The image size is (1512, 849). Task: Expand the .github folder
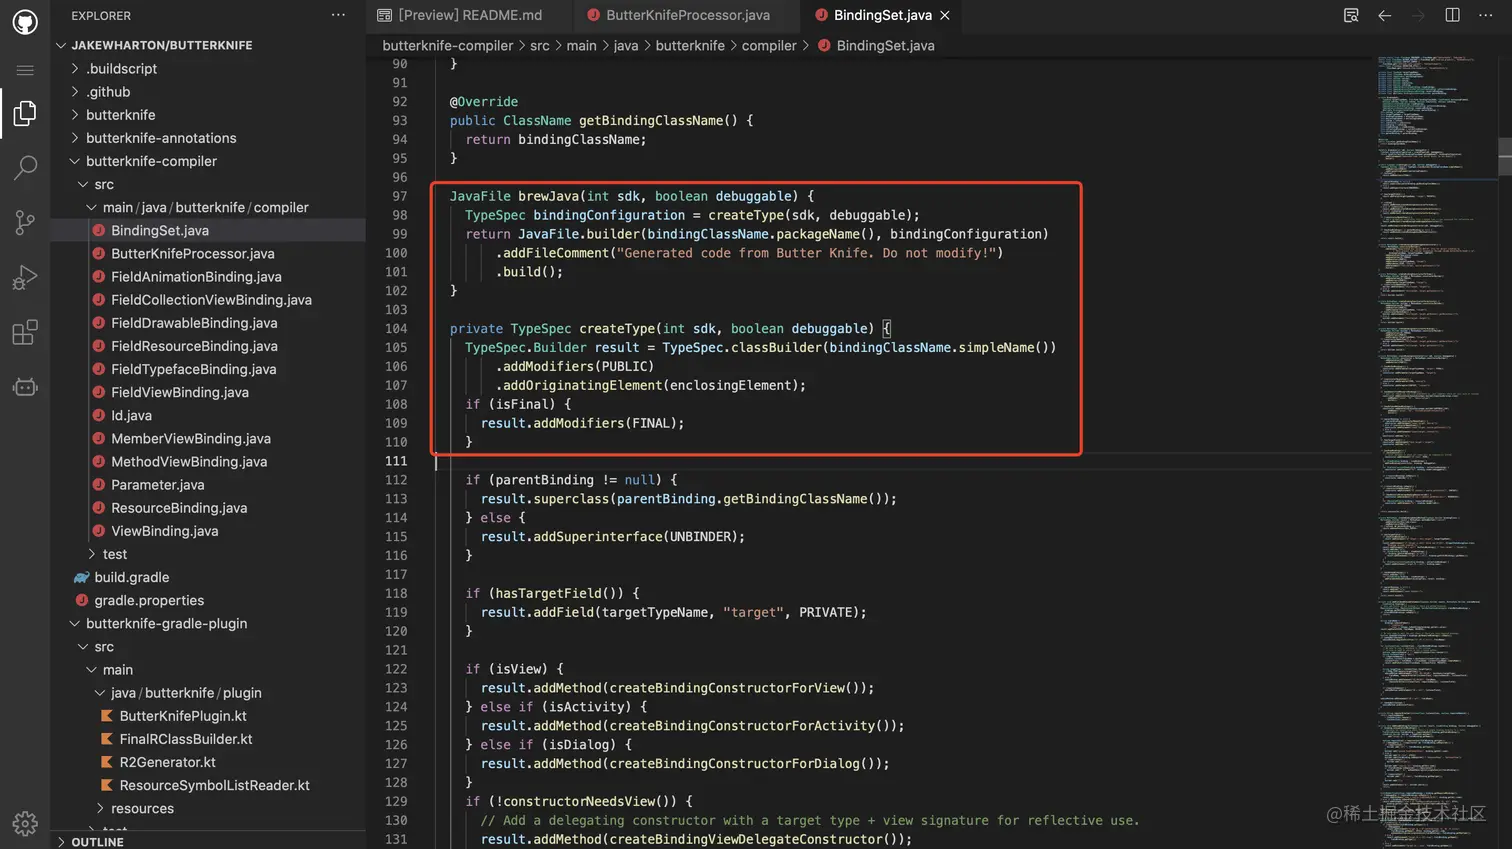tap(208, 92)
